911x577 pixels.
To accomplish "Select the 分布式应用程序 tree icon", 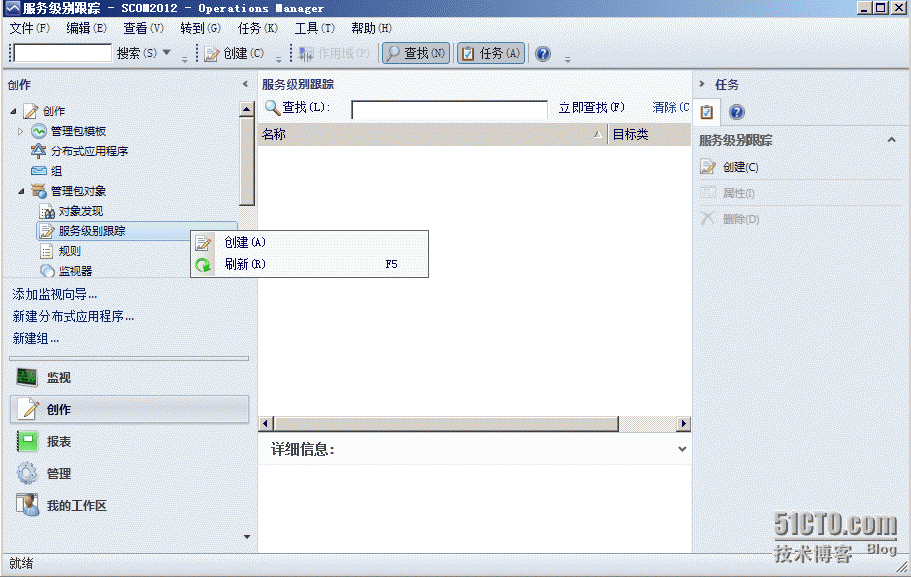I will [x=38, y=151].
